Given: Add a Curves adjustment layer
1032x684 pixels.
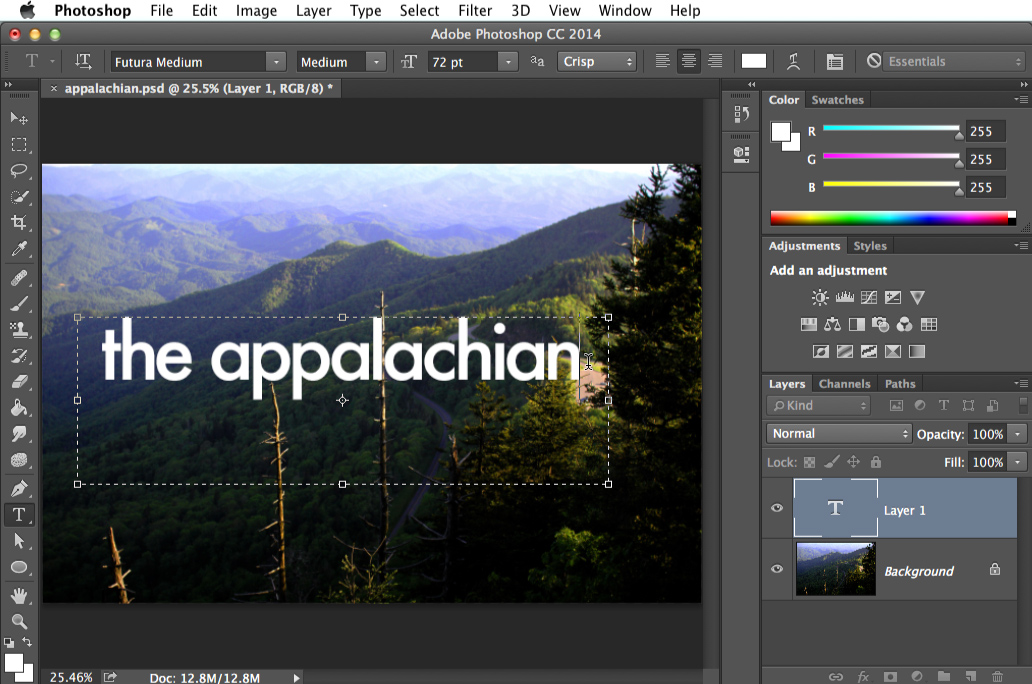Looking at the screenshot, I should [x=868, y=297].
